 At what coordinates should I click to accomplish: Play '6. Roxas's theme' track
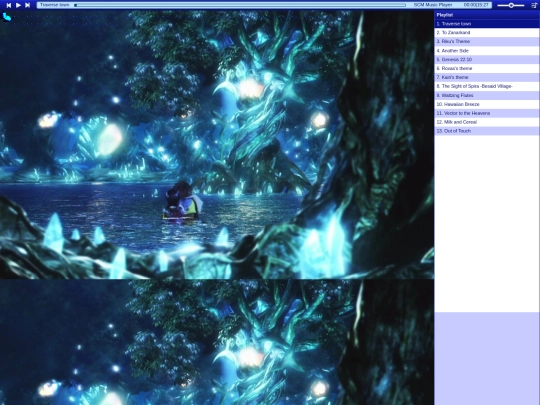pos(487,68)
